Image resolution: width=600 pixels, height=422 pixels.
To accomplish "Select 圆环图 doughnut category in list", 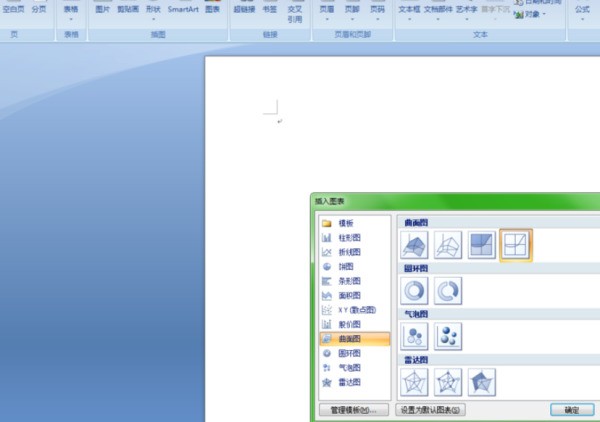I will point(355,354).
